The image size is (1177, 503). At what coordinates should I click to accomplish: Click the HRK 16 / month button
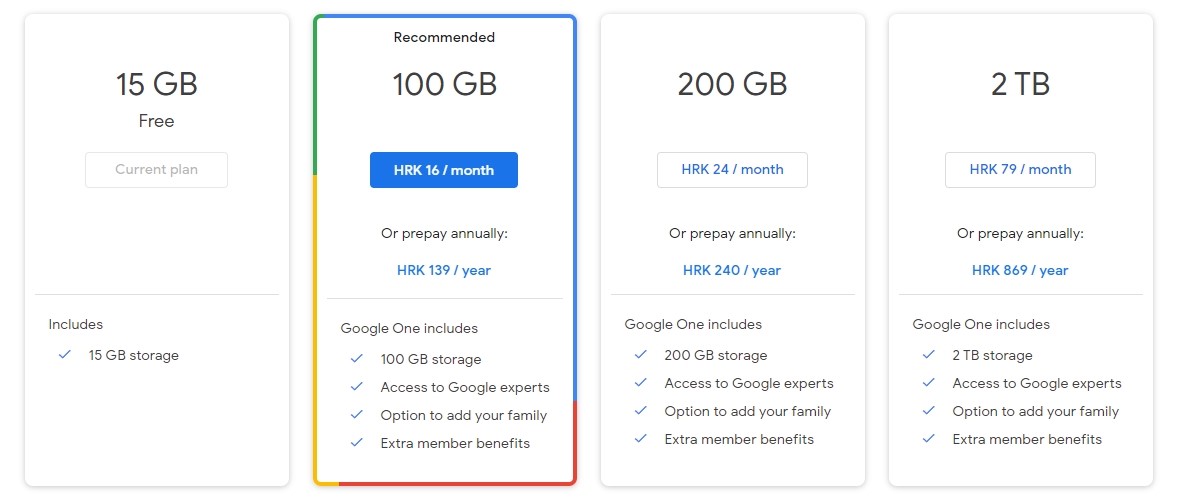tap(444, 170)
